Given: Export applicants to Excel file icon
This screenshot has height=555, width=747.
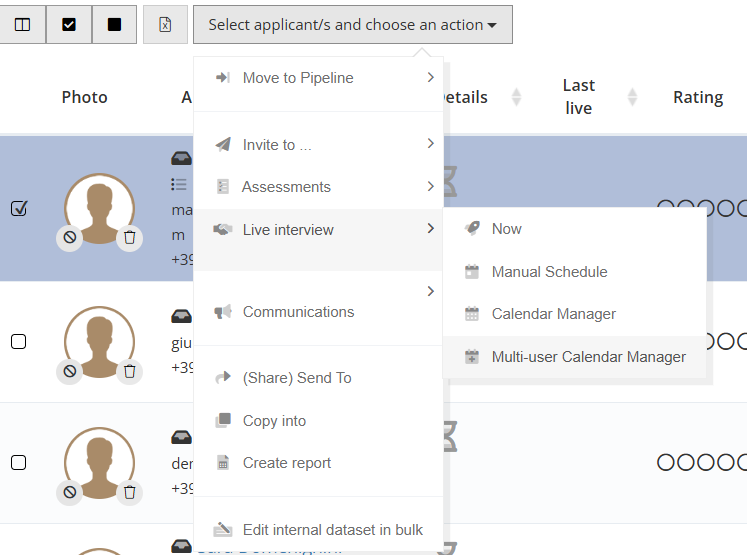Looking at the screenshot, I should pyautogui.click(x=165, y=25).
